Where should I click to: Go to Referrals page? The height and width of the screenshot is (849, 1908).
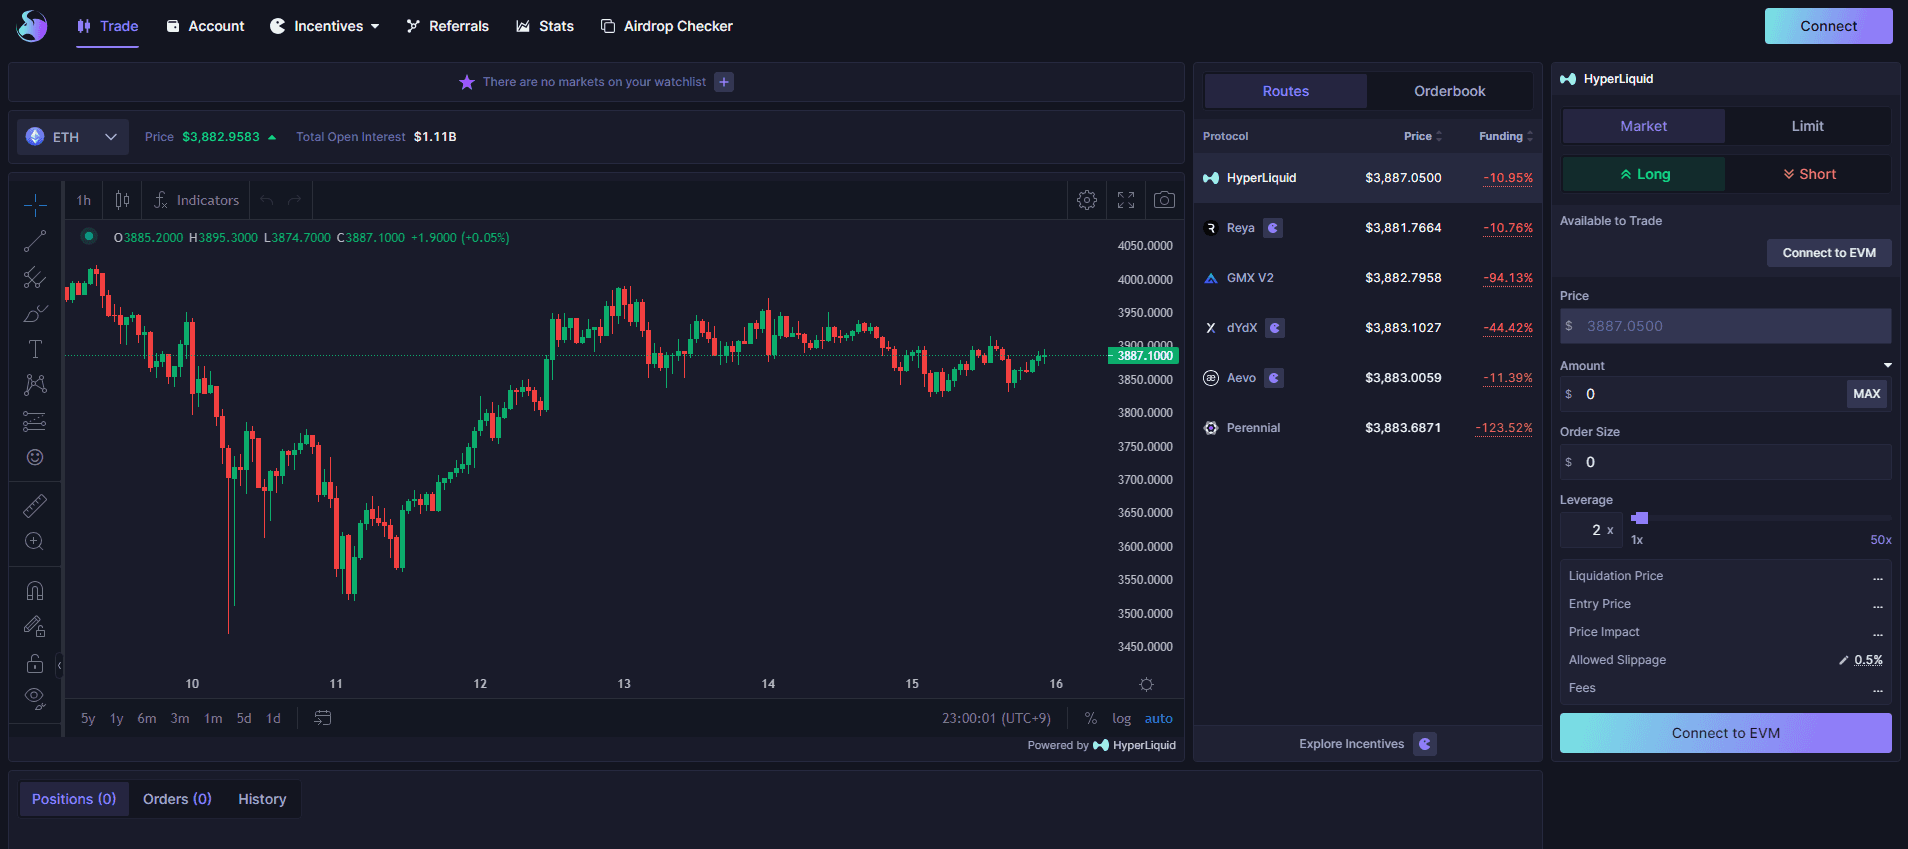point(448,26)
